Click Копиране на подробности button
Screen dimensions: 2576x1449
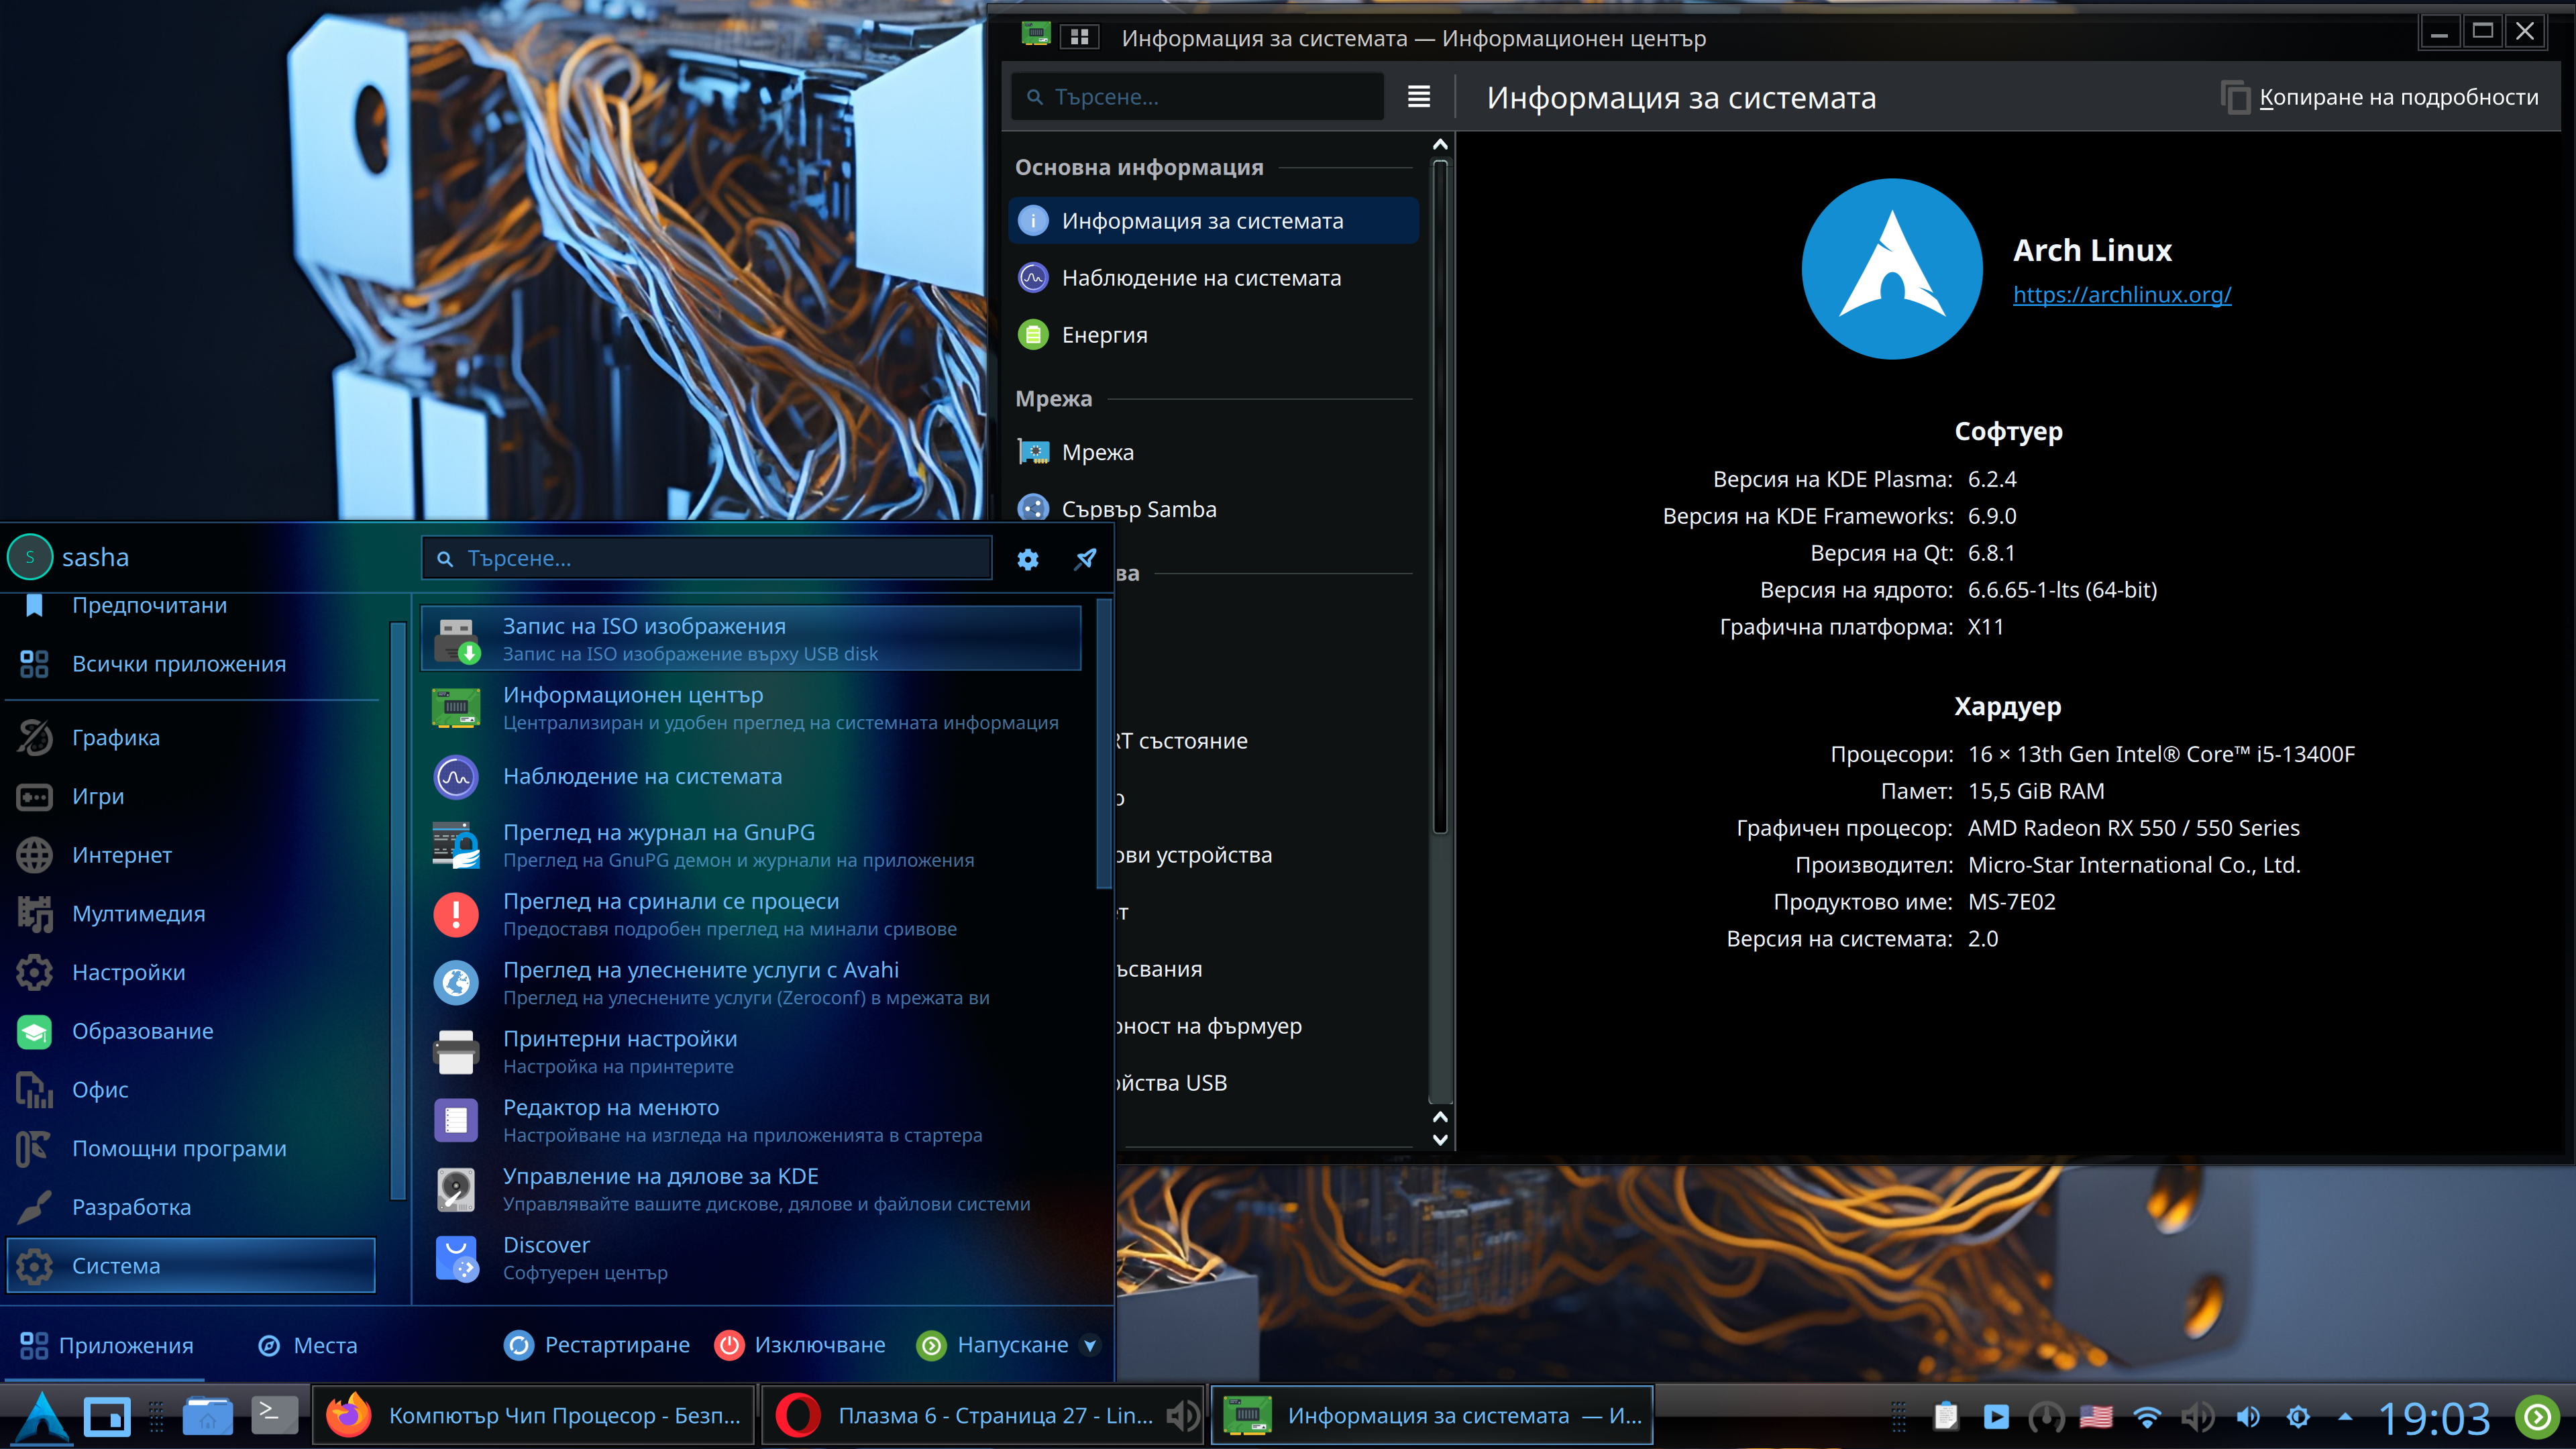click(x=2380, y=97)
